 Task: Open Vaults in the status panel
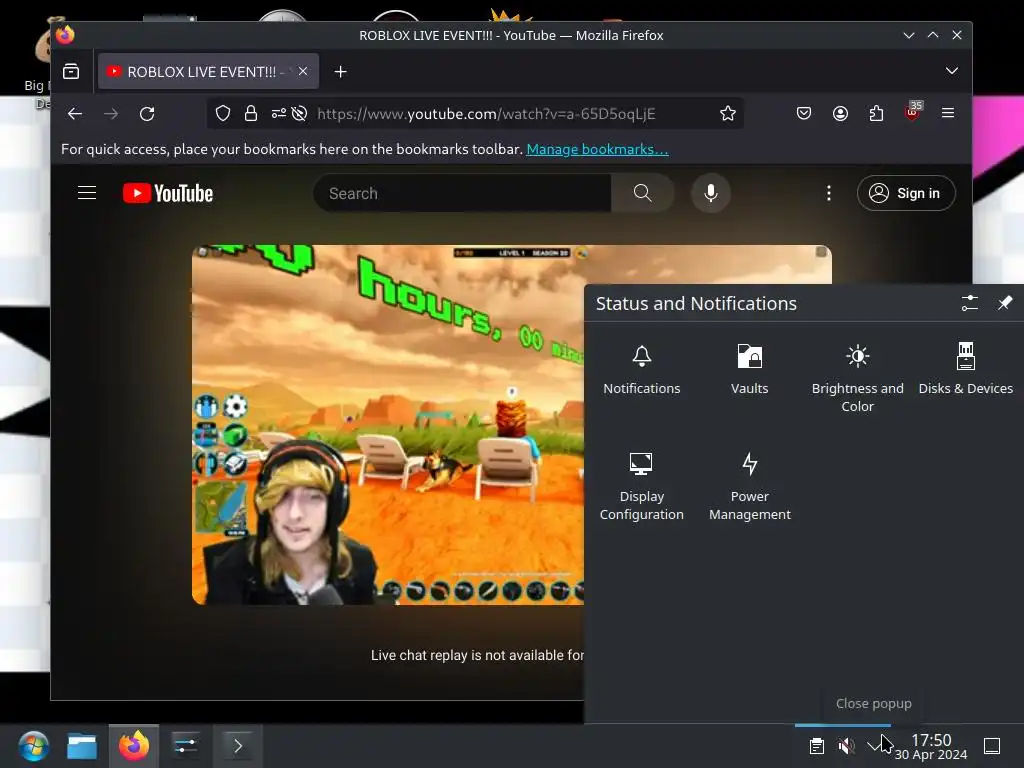click(749, 370)
